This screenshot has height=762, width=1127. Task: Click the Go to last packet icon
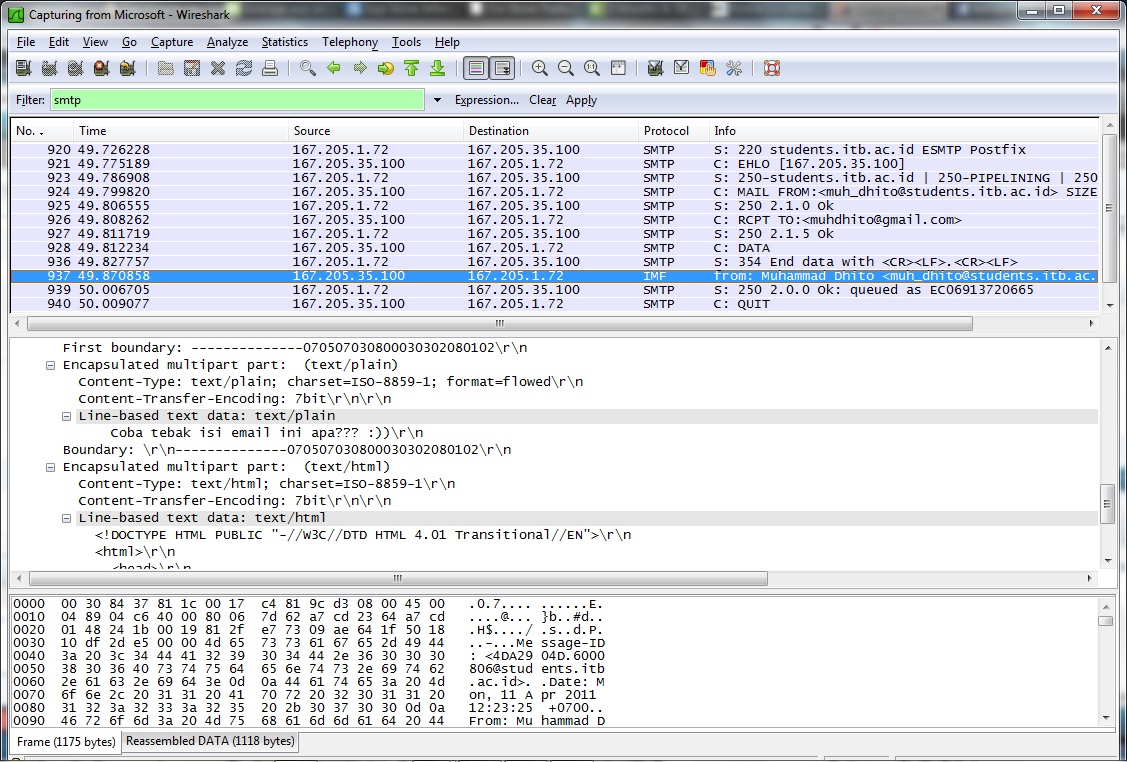[437, 69]
